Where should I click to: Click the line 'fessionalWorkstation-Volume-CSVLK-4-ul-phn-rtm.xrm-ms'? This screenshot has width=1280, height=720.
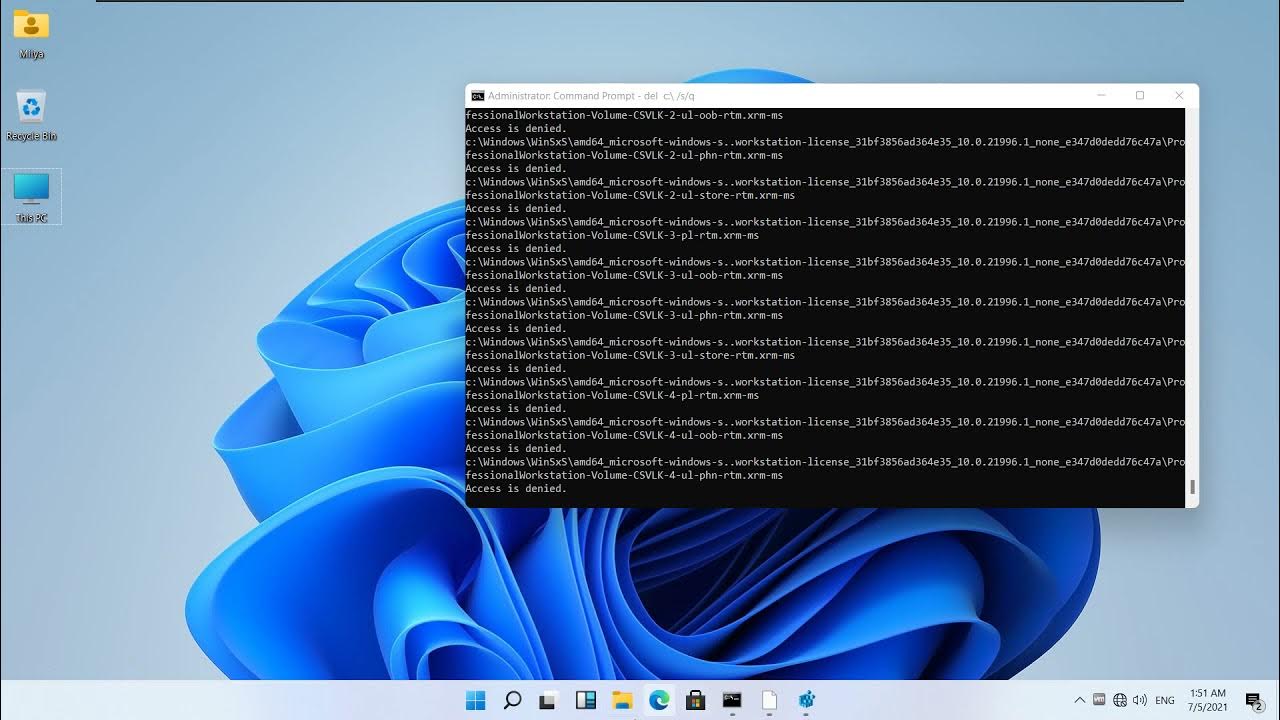point(624,475)
